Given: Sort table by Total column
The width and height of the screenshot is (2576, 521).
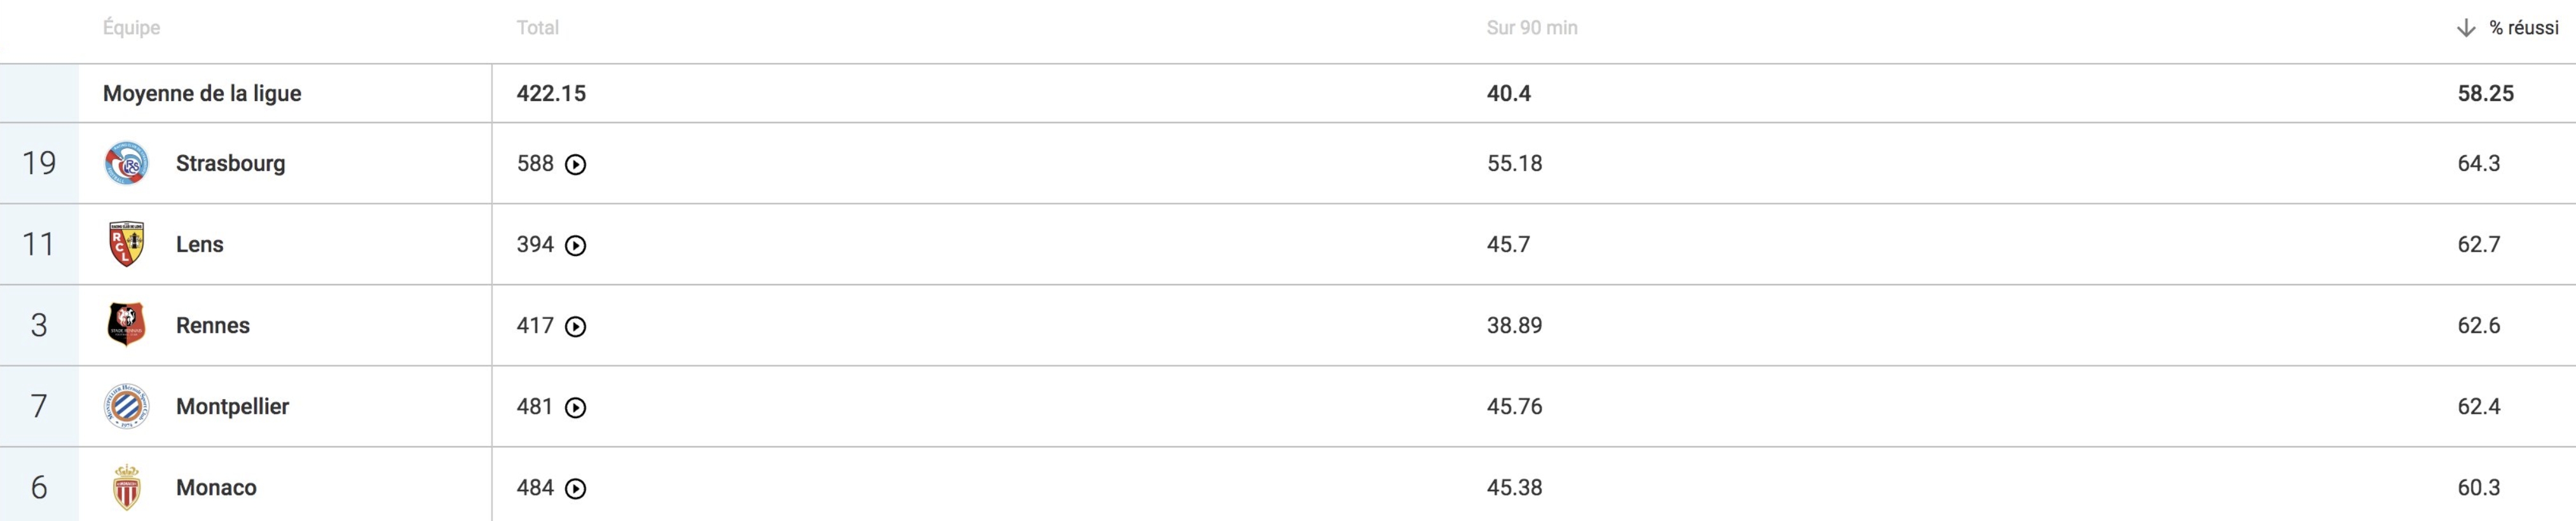Looking at the screenshot, I should tap(538, 28).
